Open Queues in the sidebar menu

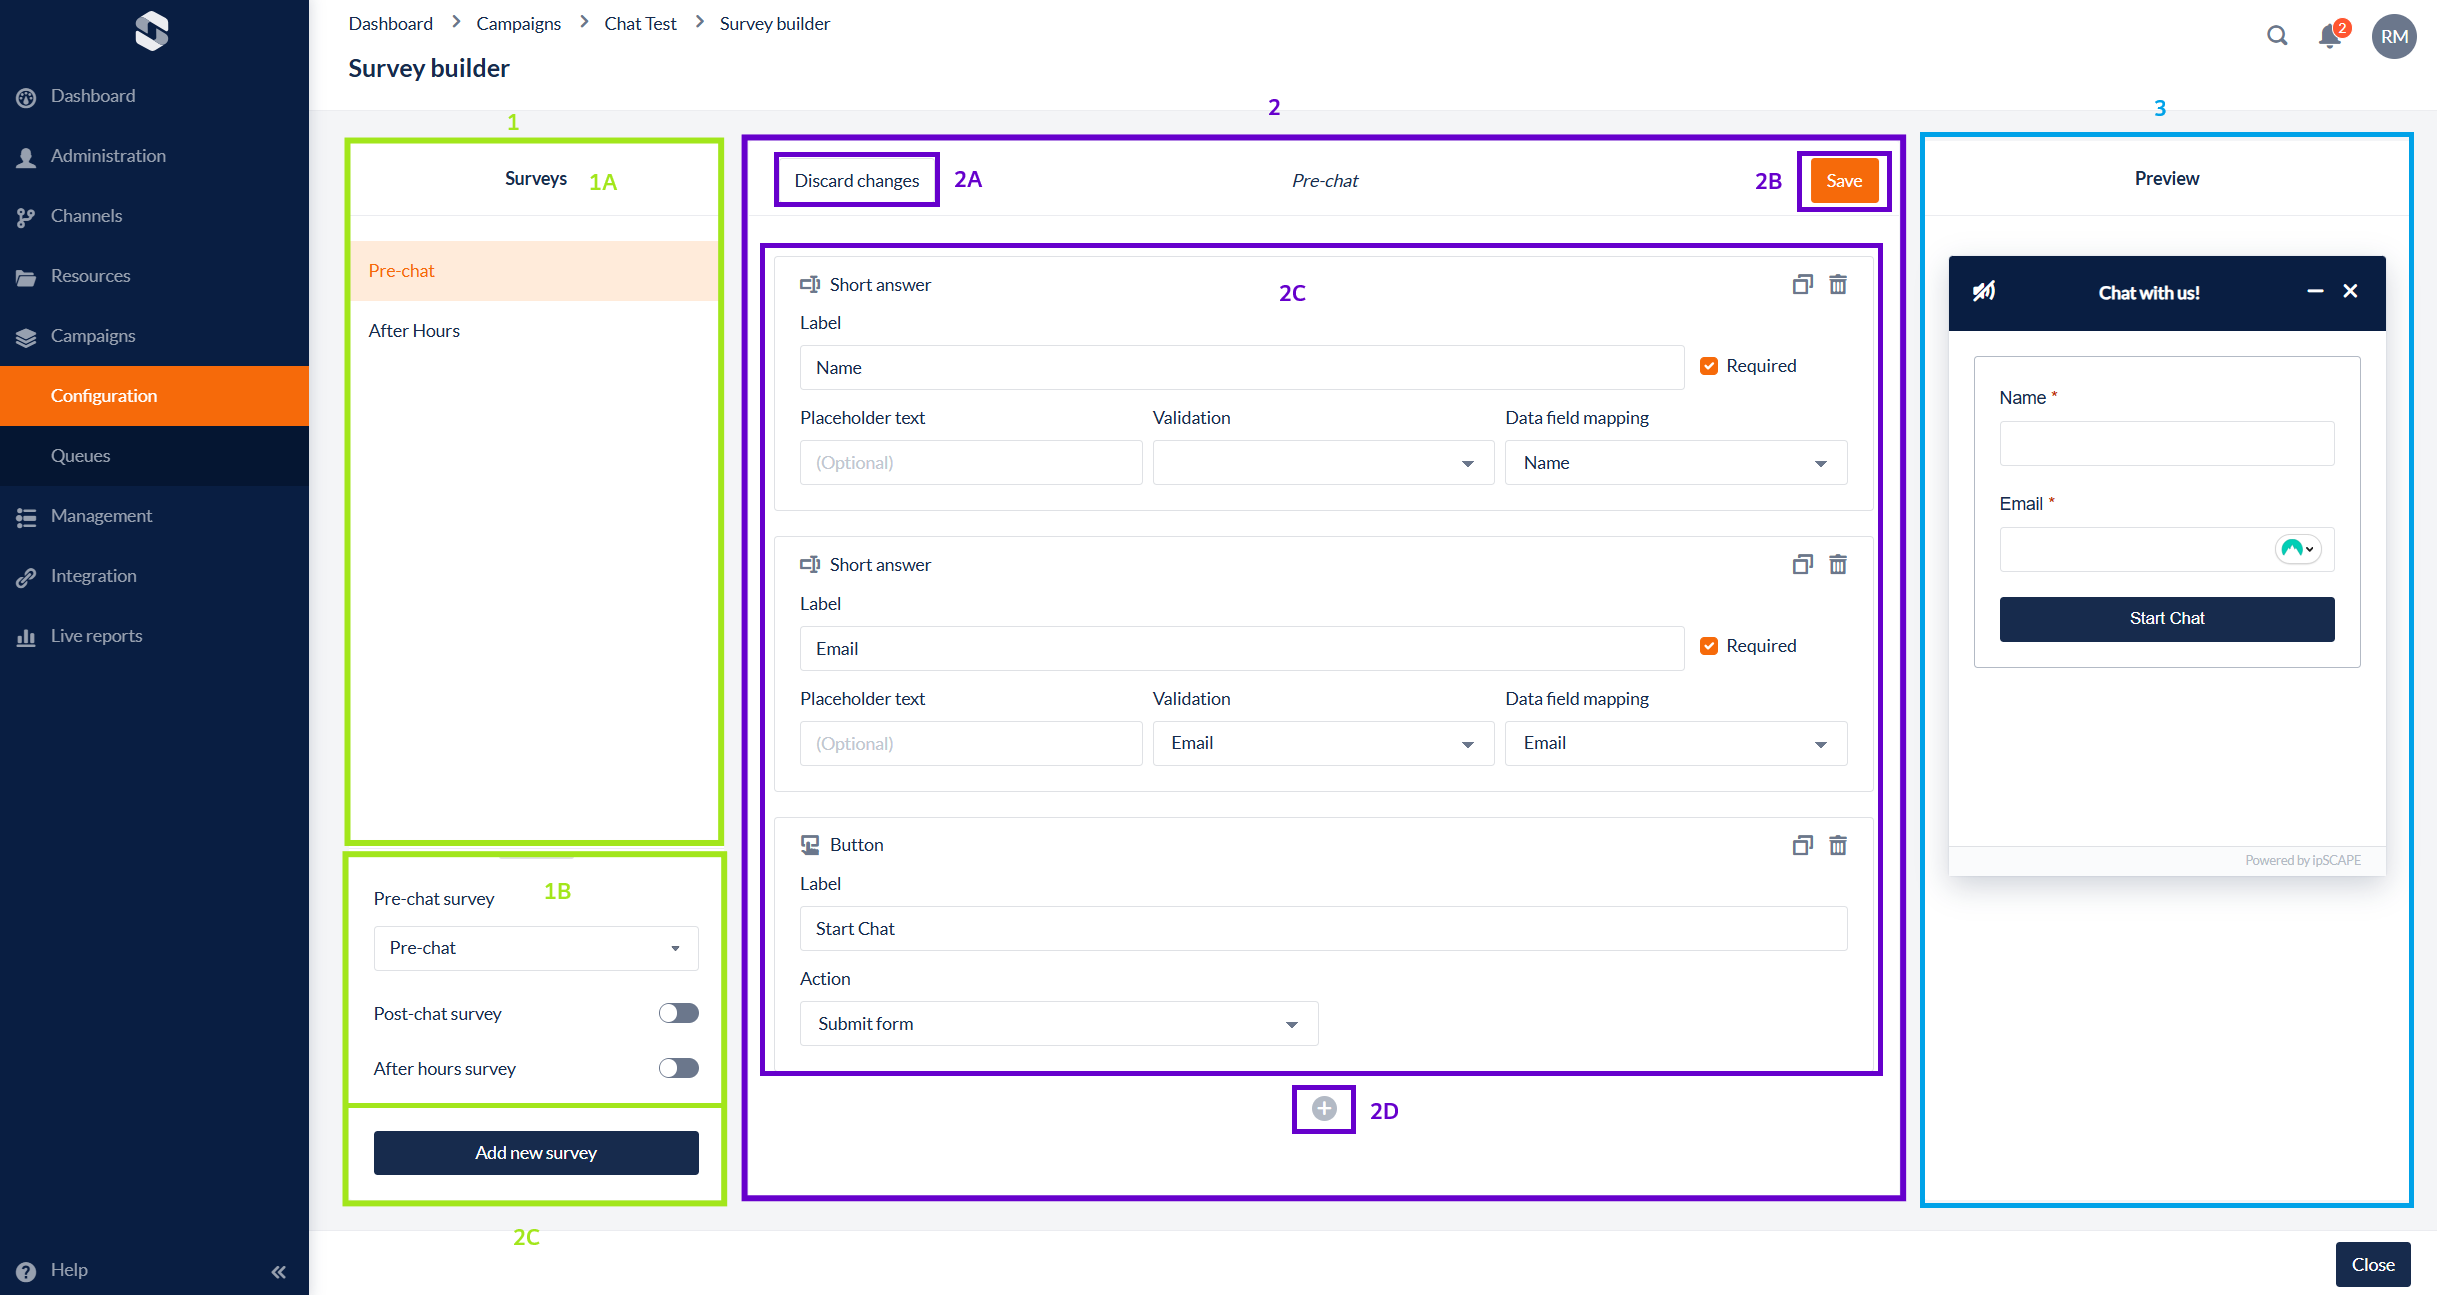point(81,456)
